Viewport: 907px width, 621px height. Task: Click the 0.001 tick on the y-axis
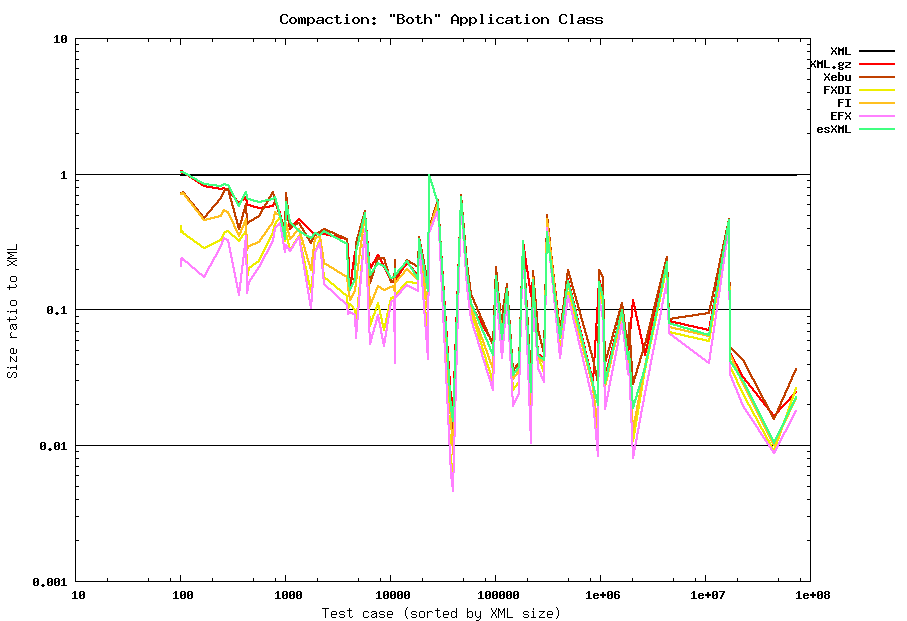(x=50, y=581)
